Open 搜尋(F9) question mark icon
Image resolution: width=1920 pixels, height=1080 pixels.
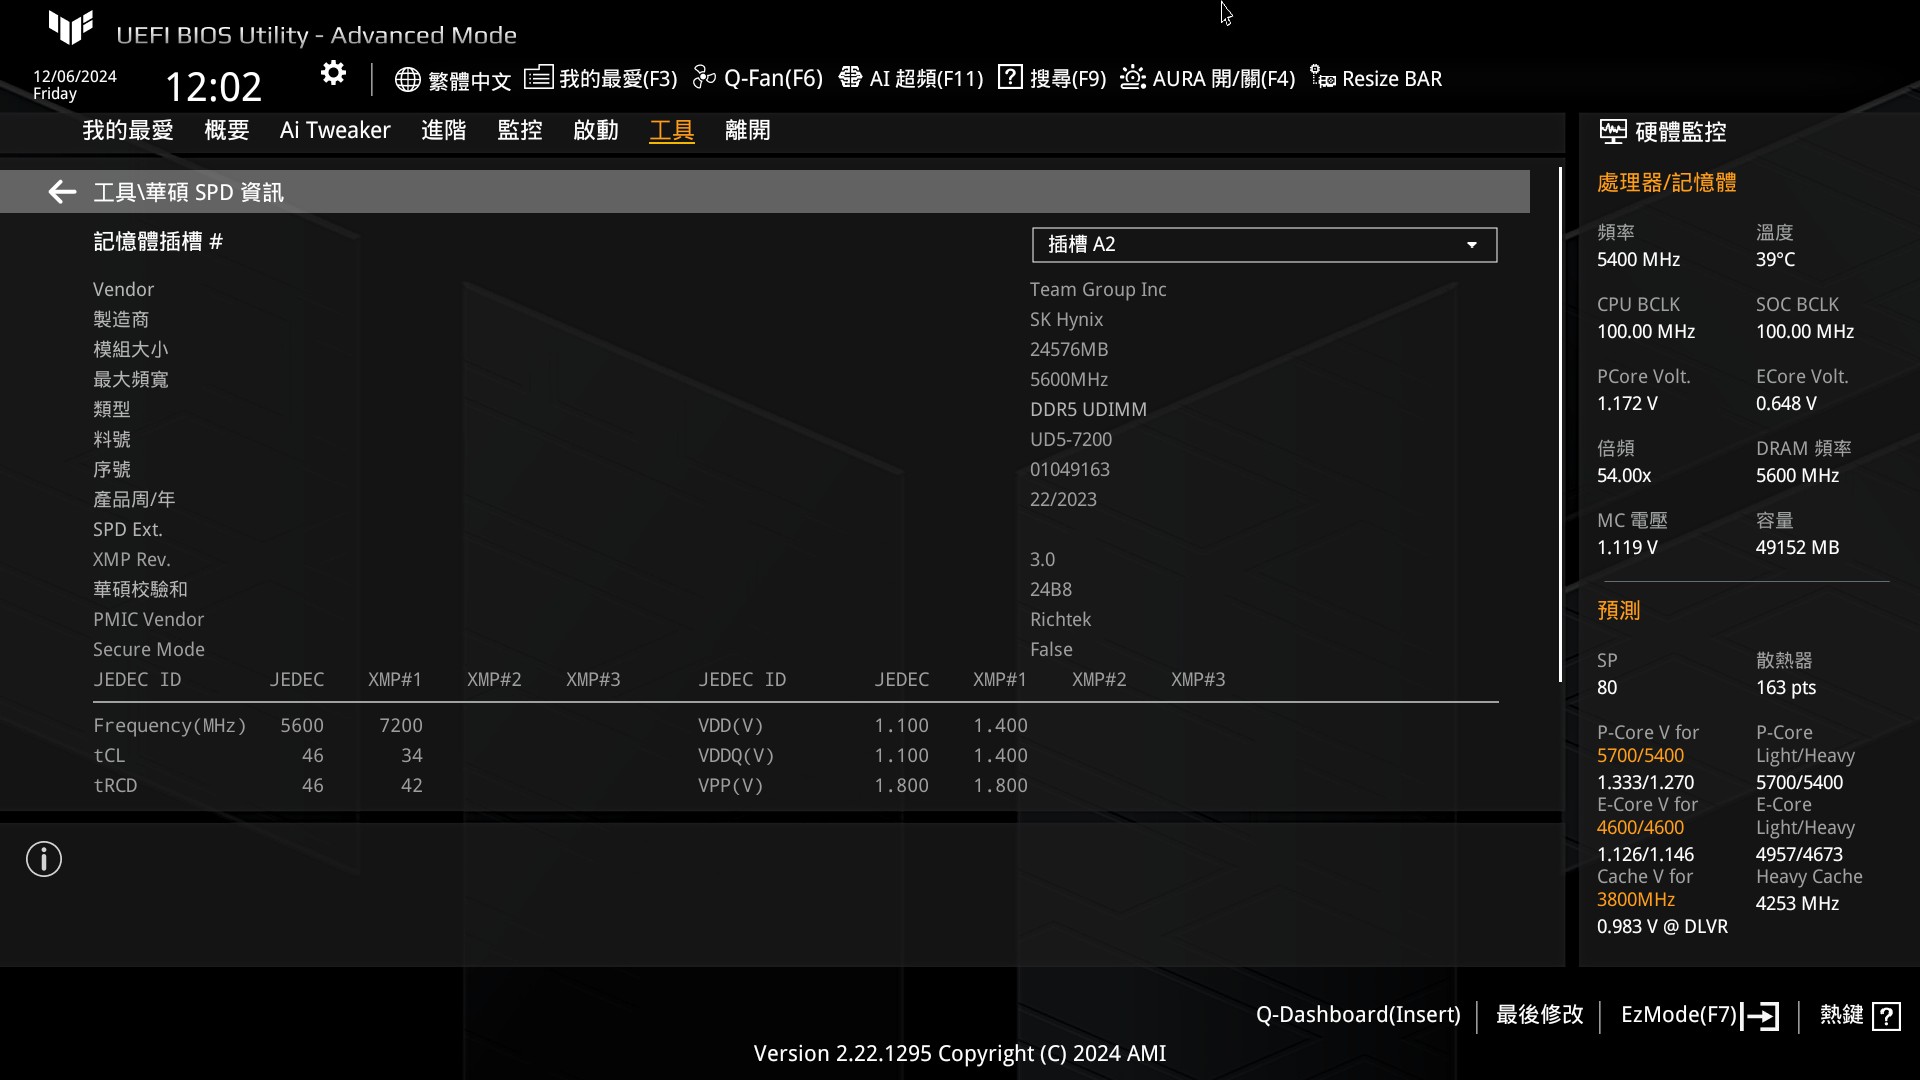click(1010, 77)
